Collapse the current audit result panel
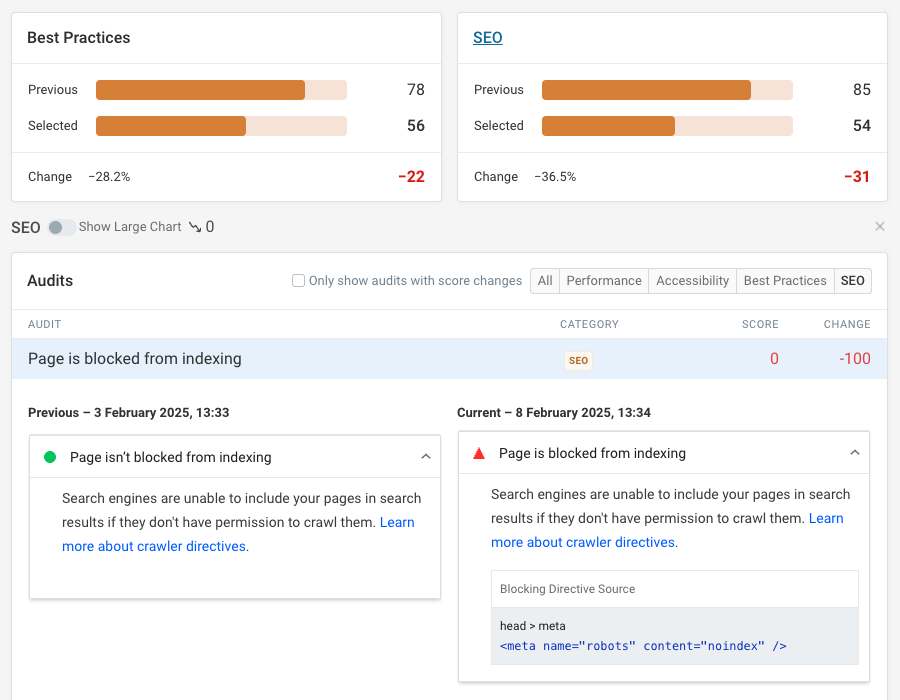900x700 pixels. pyautogui.click(x=855, y=453)
